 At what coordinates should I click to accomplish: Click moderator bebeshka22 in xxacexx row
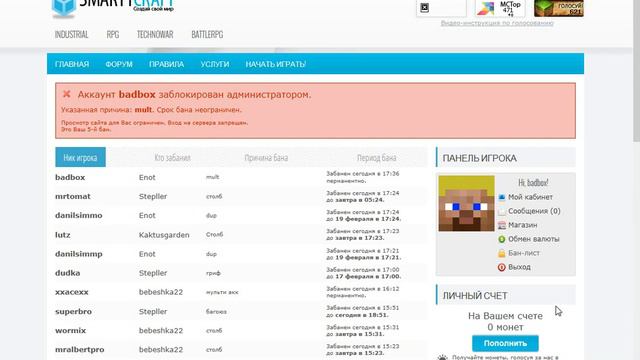tap(161, 292)
